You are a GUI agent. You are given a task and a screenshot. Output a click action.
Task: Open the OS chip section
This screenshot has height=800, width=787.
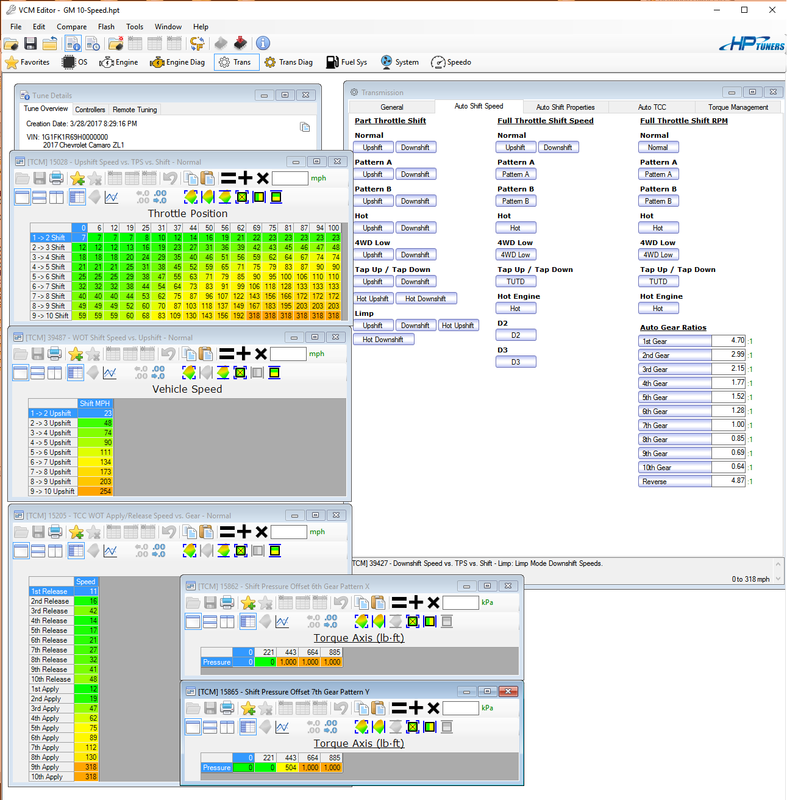pos(74,62)
